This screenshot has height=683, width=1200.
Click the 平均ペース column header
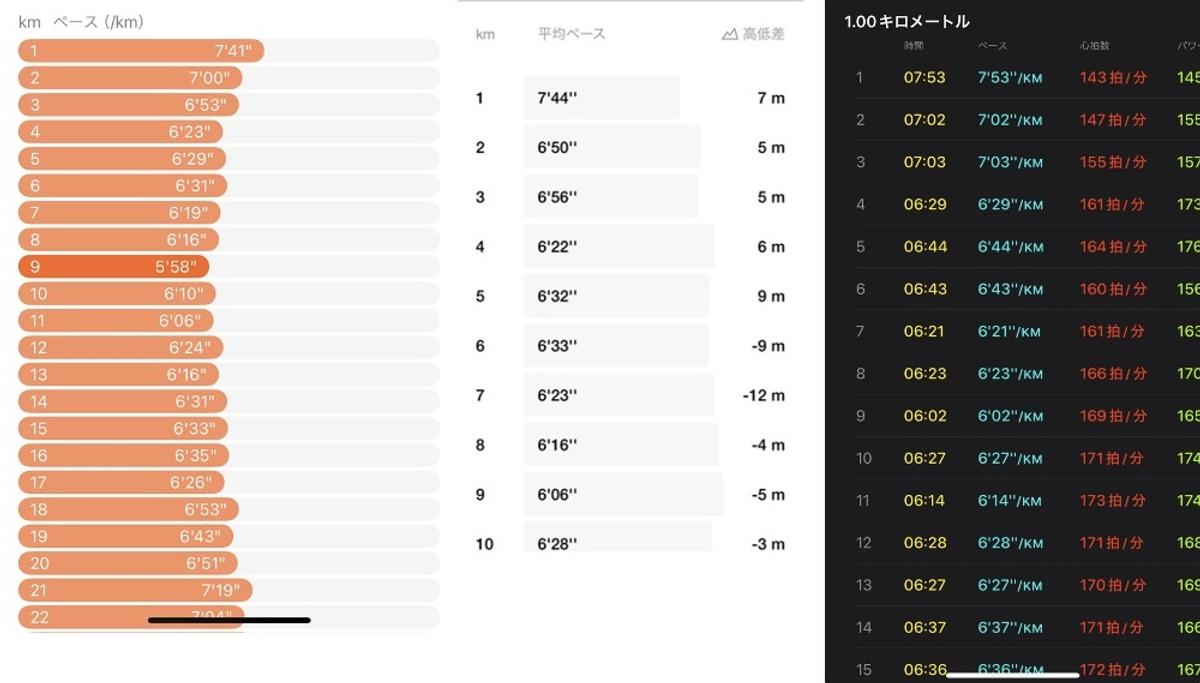click(x=571, y=34)
